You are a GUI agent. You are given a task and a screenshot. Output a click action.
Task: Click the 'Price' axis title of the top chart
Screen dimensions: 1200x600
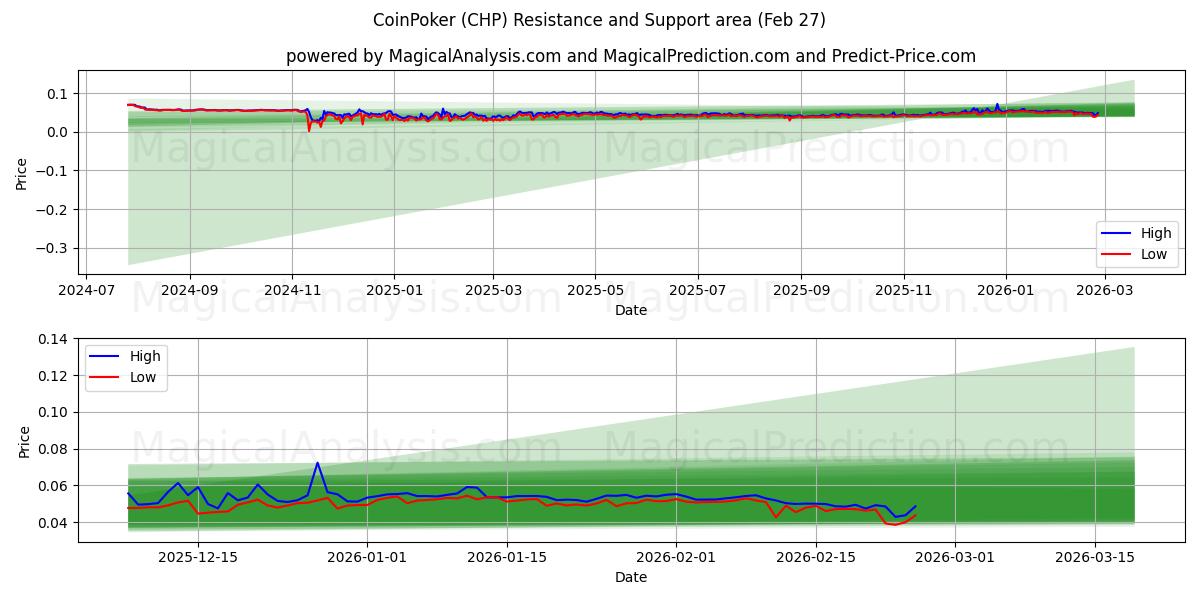pyautogui.click(x=22, y=173)
